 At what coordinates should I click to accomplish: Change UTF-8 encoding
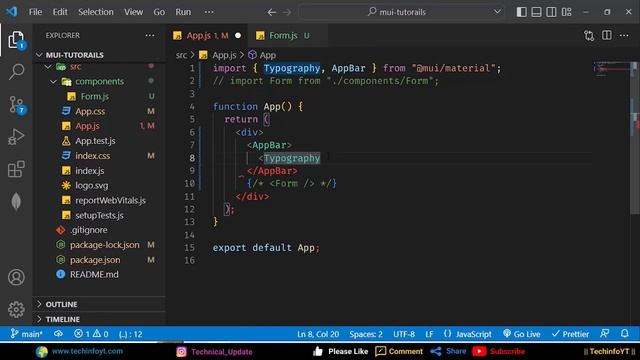[x=404, y=334]
